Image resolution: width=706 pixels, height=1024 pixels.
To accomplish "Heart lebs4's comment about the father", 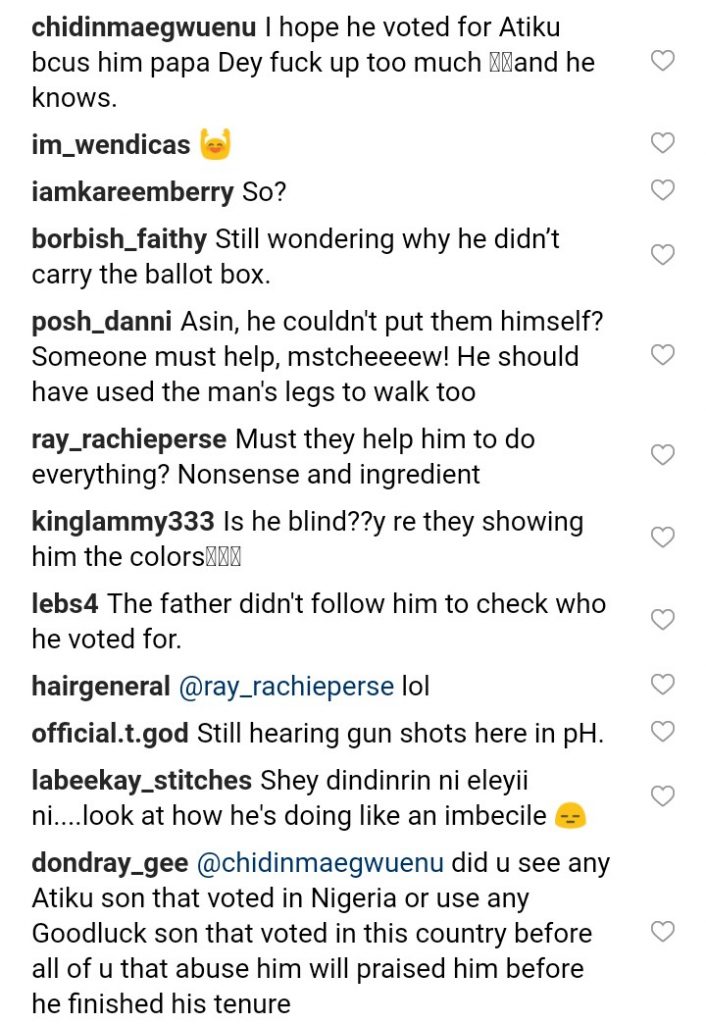I will (662, 620).
